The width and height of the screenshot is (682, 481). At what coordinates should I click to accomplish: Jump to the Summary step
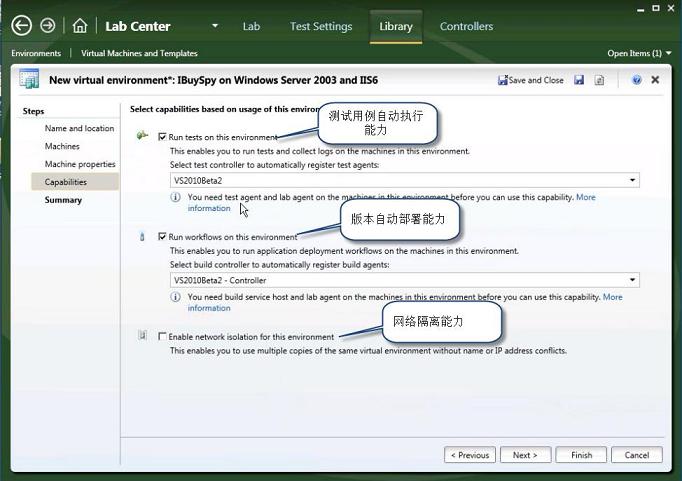[x=63, y=200]
